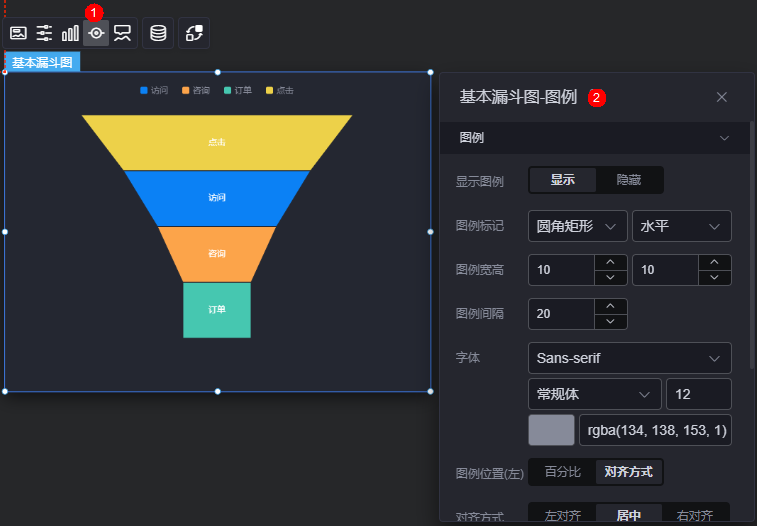Click the legend height input field
Image resolution: width=757 pixels, height=526 pixels.
[x=665, y=270]
